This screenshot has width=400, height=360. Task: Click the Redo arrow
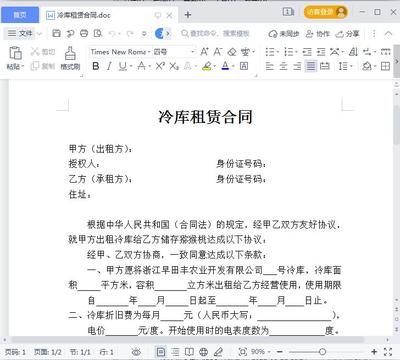[130, 33]
